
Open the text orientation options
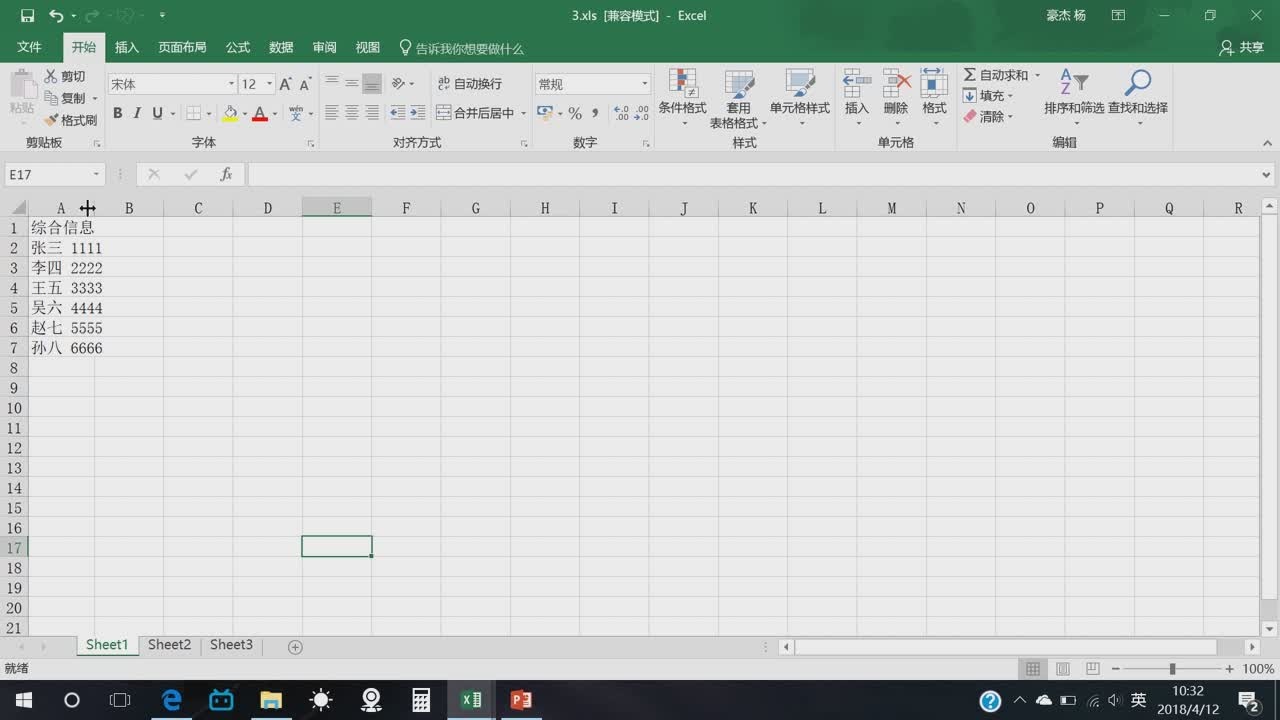pos(402,83)
